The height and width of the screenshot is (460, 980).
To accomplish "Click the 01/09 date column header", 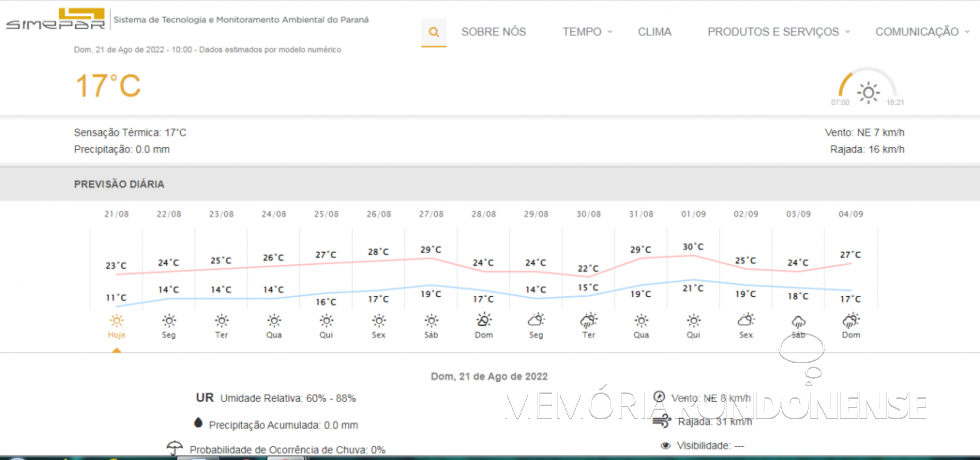I will click(693, 214).
